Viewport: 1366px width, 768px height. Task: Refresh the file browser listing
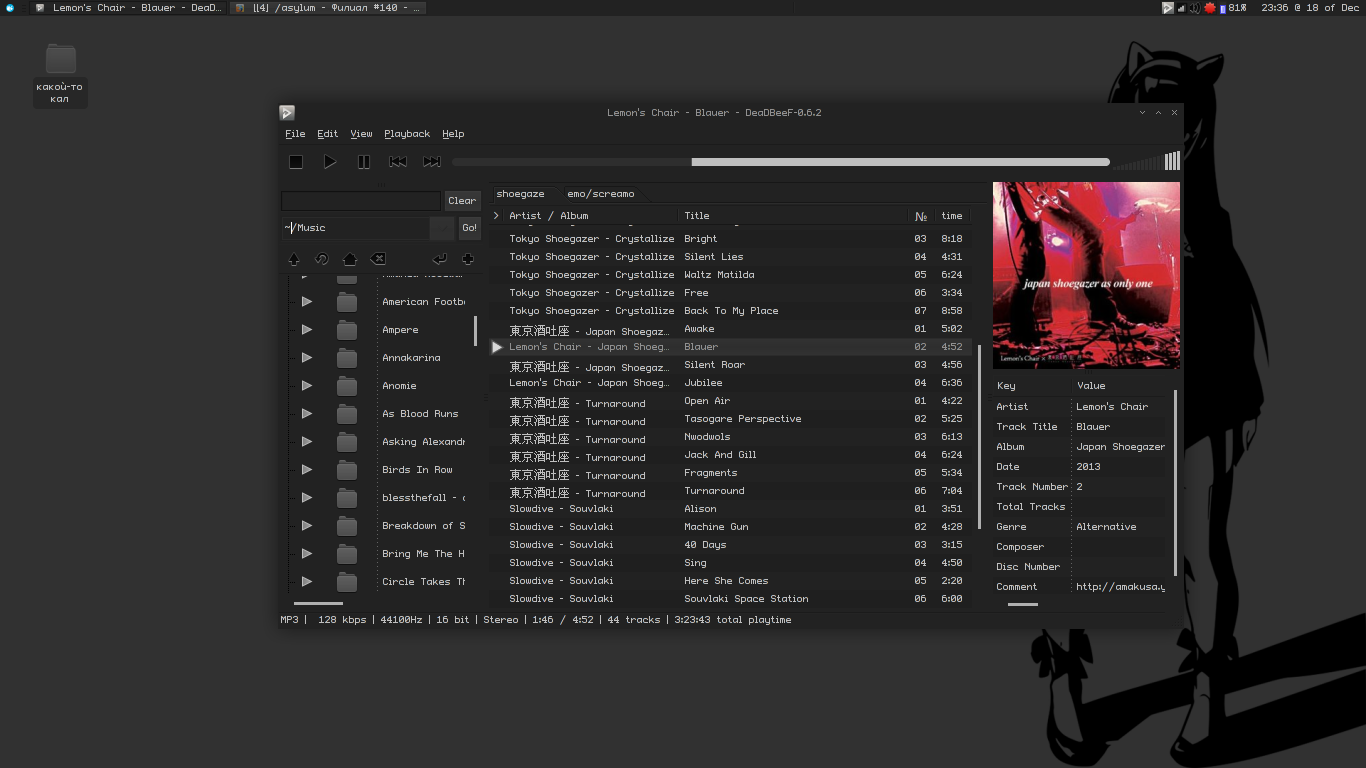(x=322, y=259)
